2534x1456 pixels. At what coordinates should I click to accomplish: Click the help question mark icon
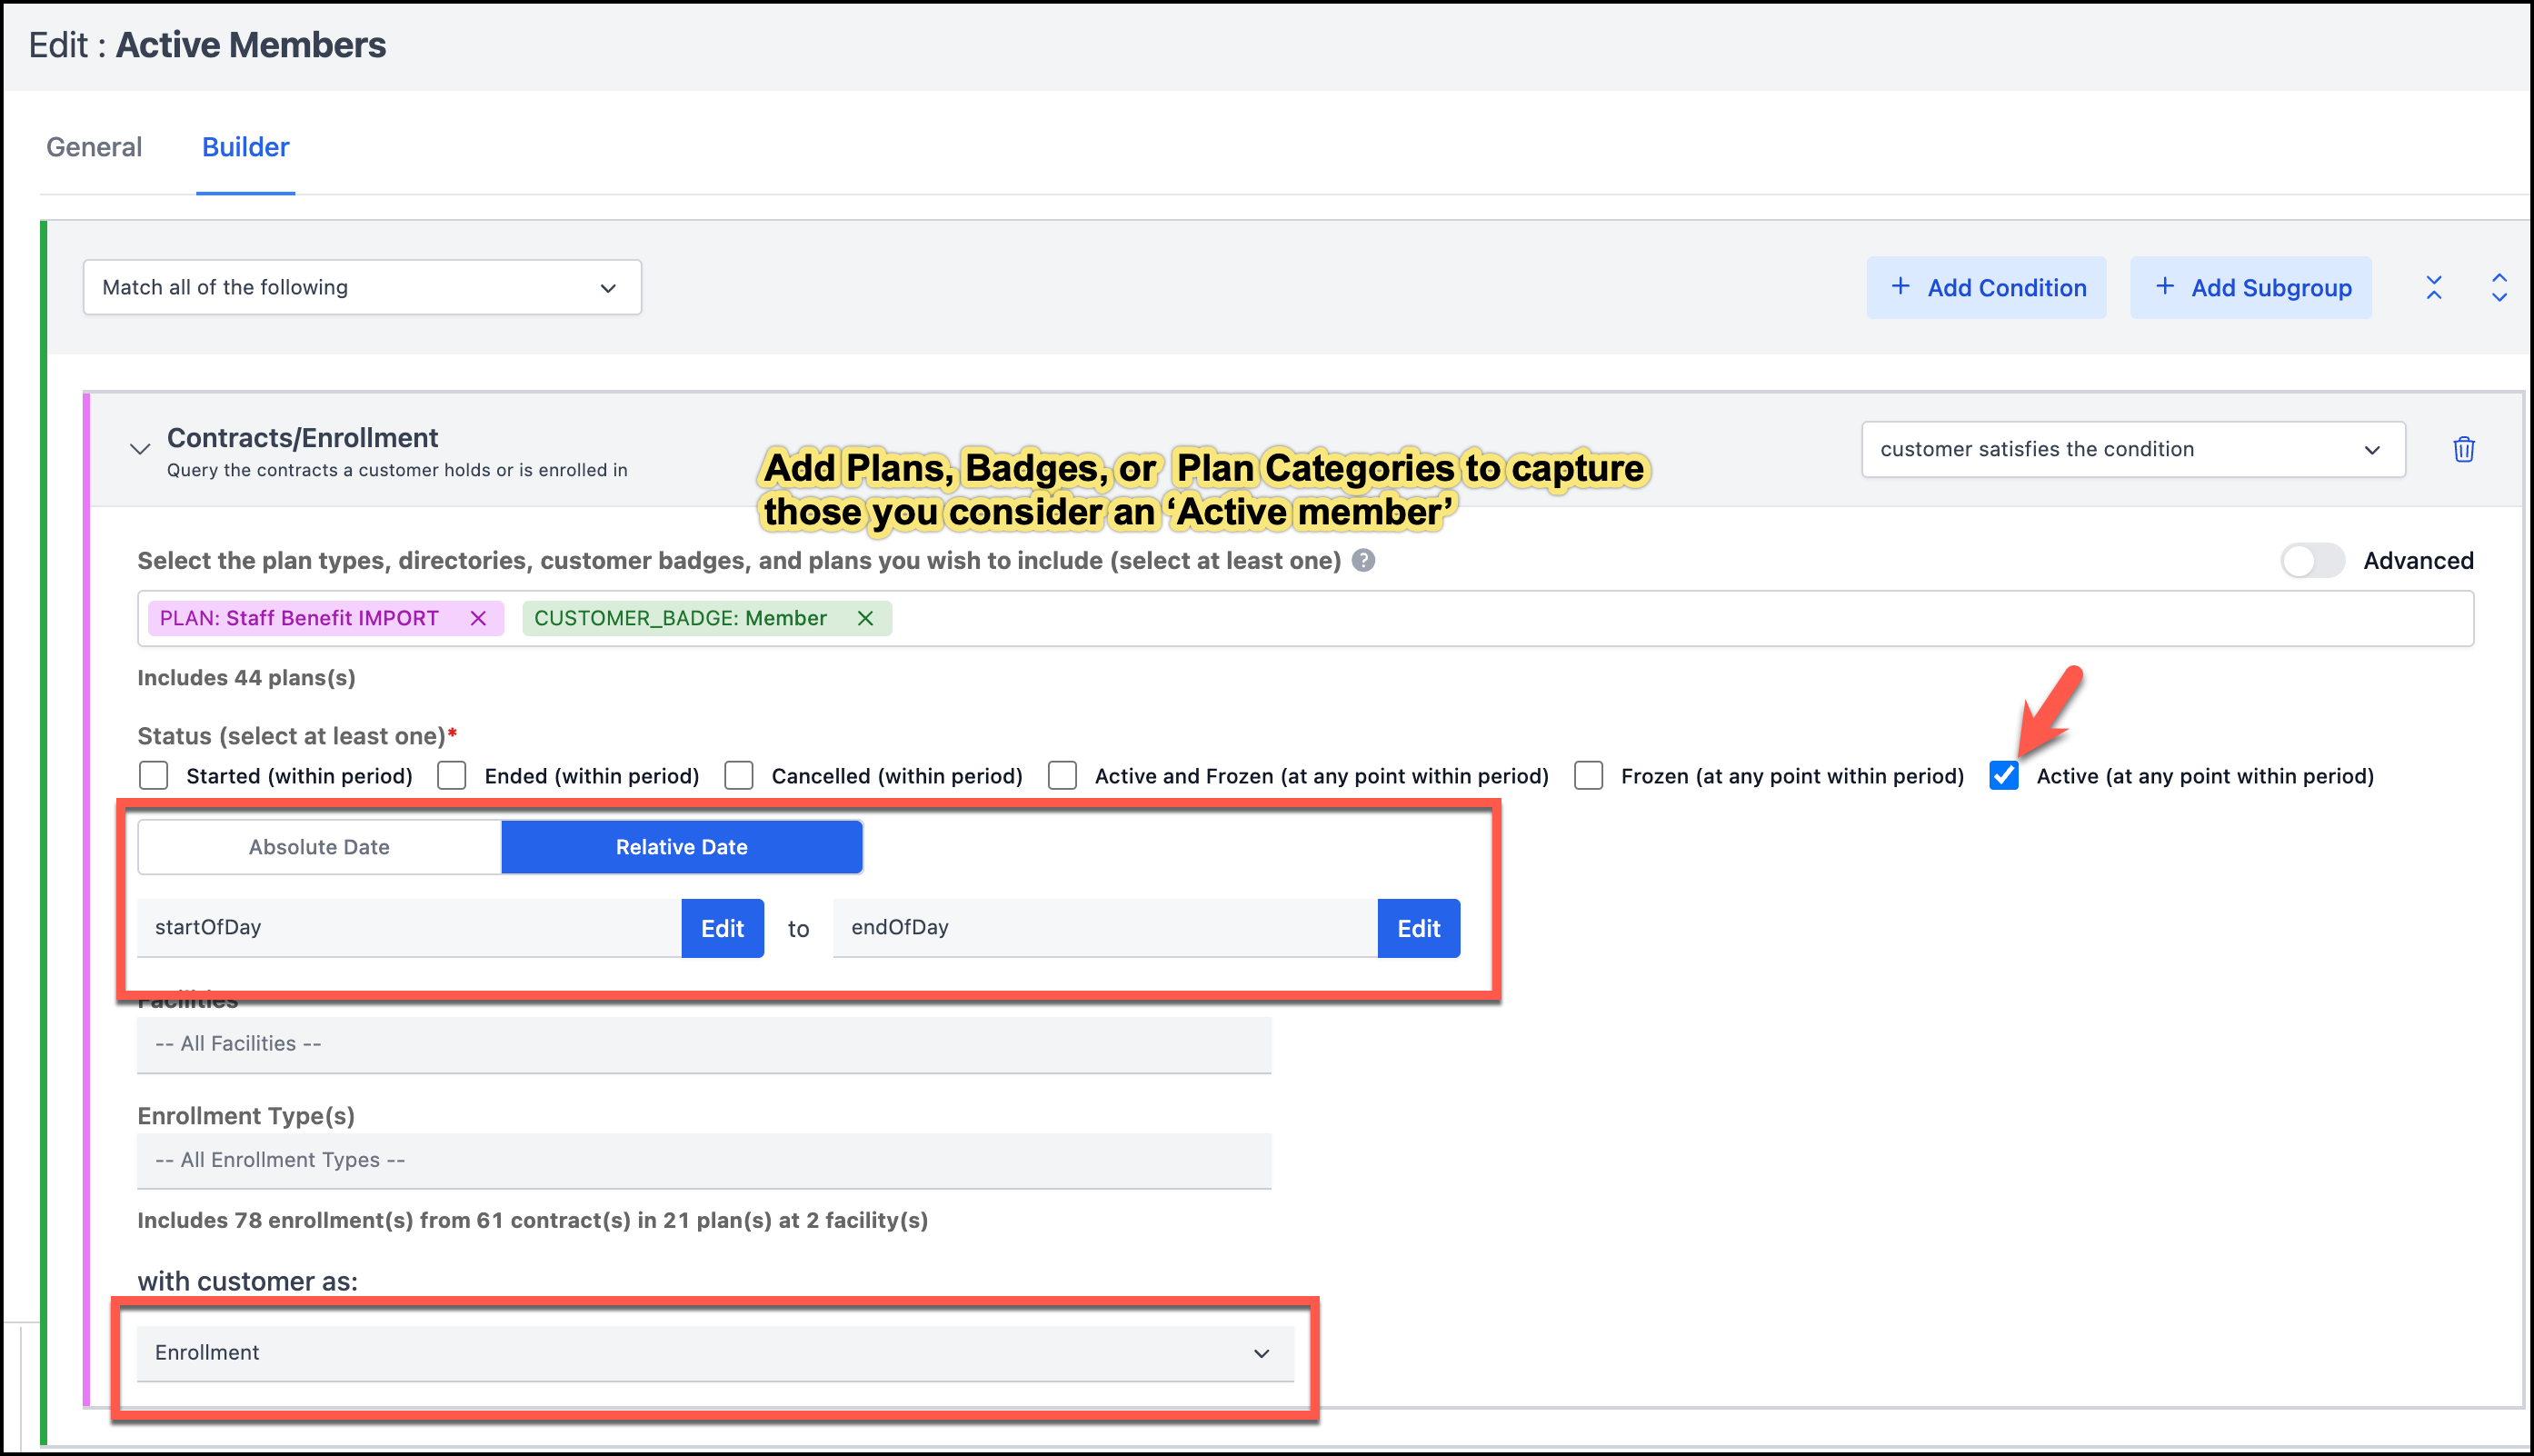coord(1363,560)
